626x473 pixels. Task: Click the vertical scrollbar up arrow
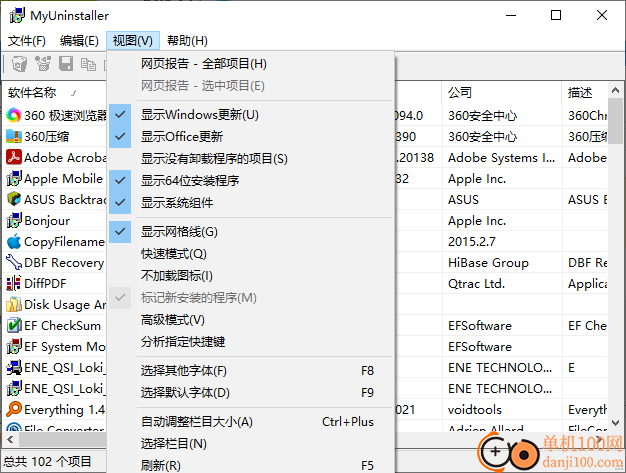pyautogui.click(x=615, y=91)
